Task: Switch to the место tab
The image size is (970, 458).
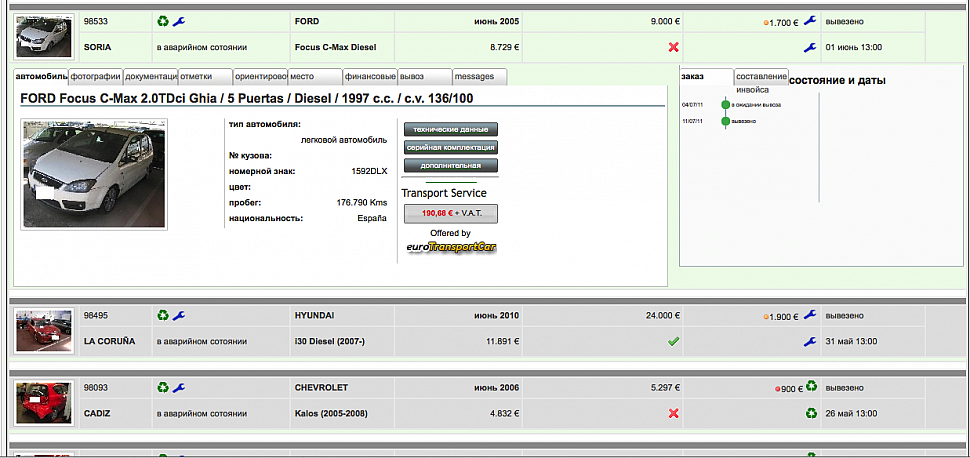Action: coord(315,77)
